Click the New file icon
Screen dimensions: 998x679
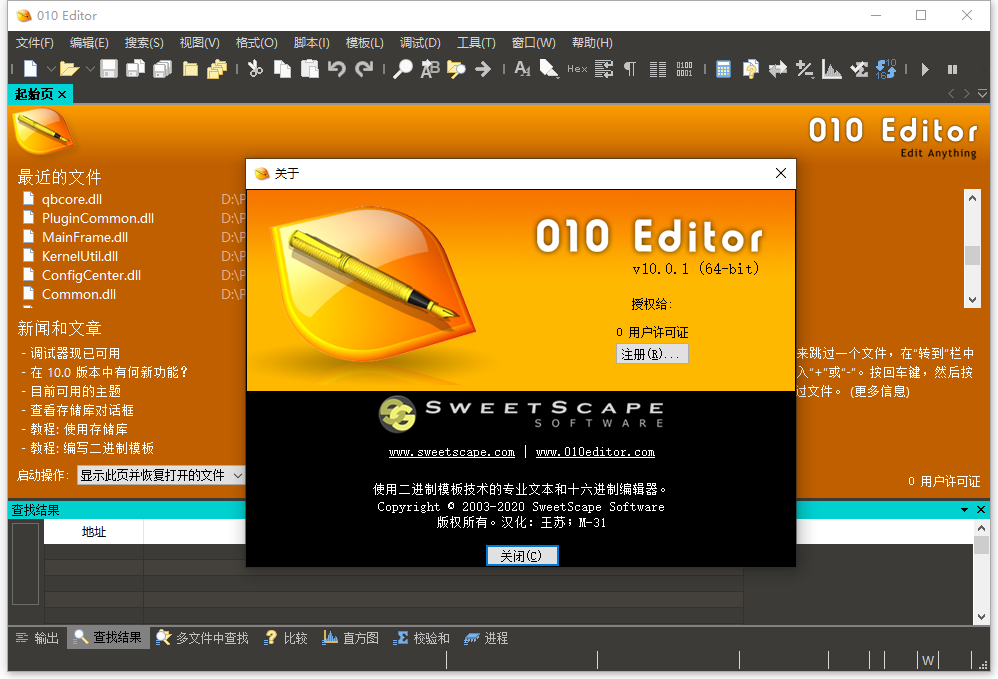coord(31,69)
